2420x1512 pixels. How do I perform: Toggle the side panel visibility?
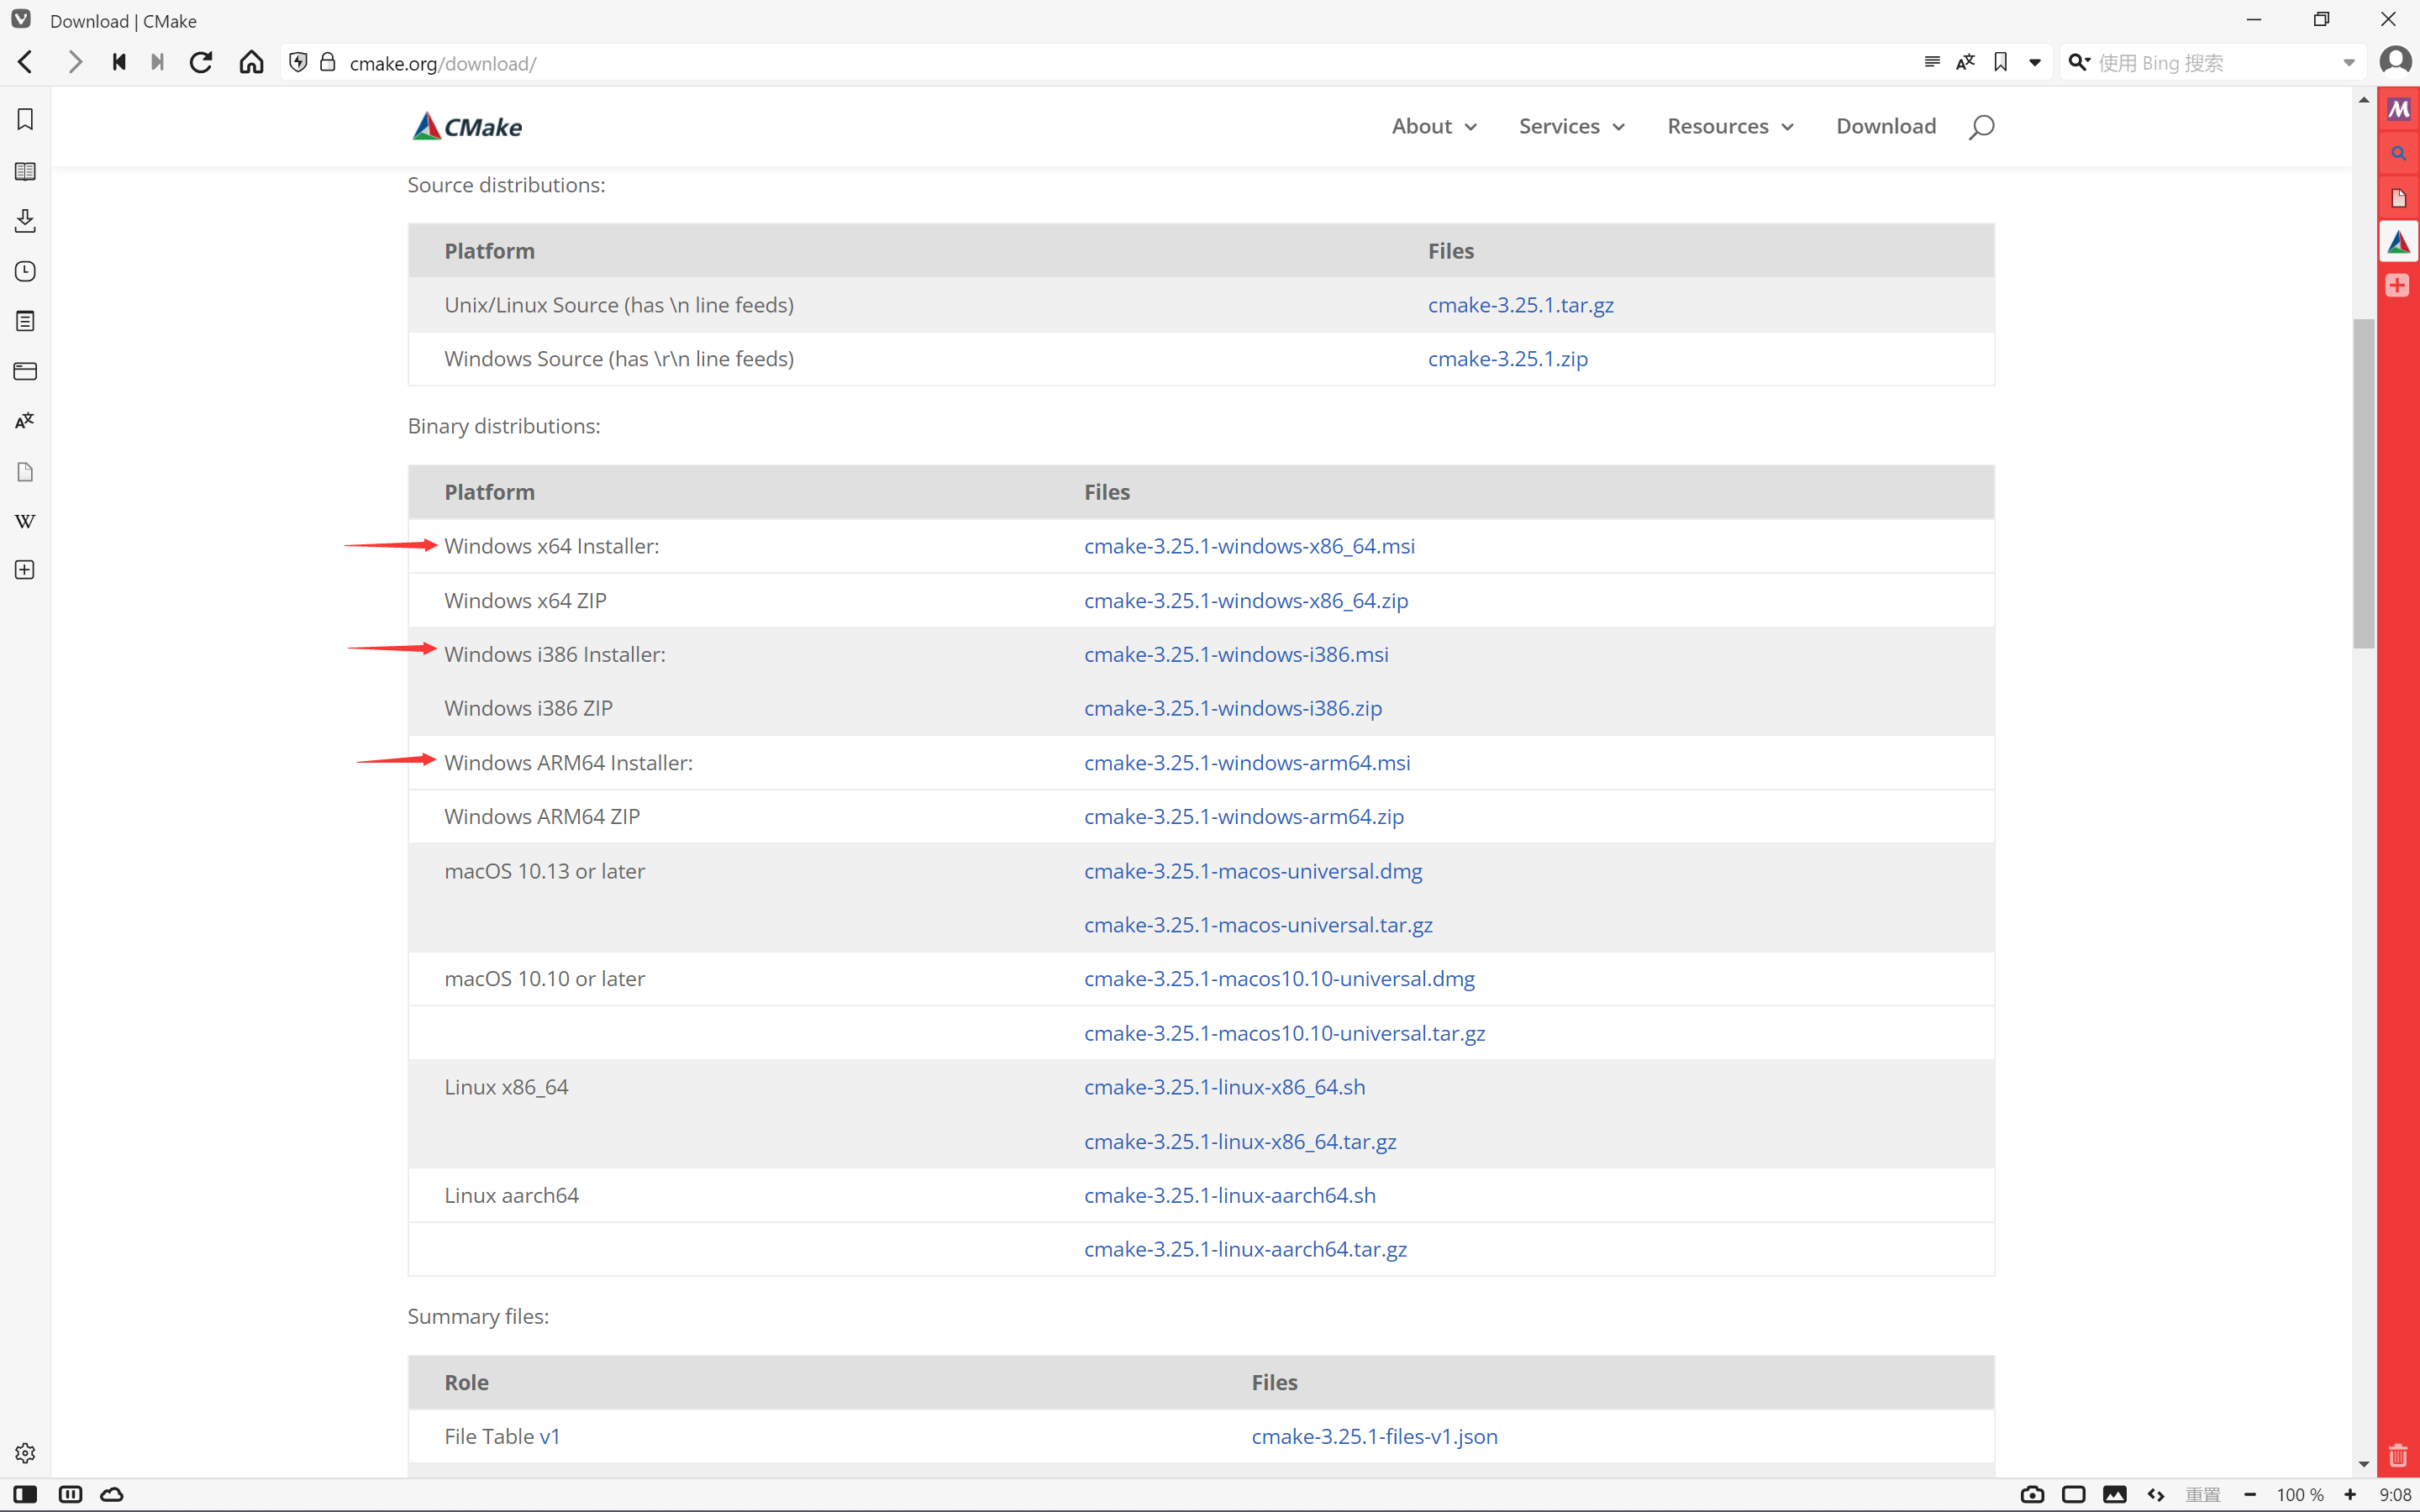(25, 1494)
